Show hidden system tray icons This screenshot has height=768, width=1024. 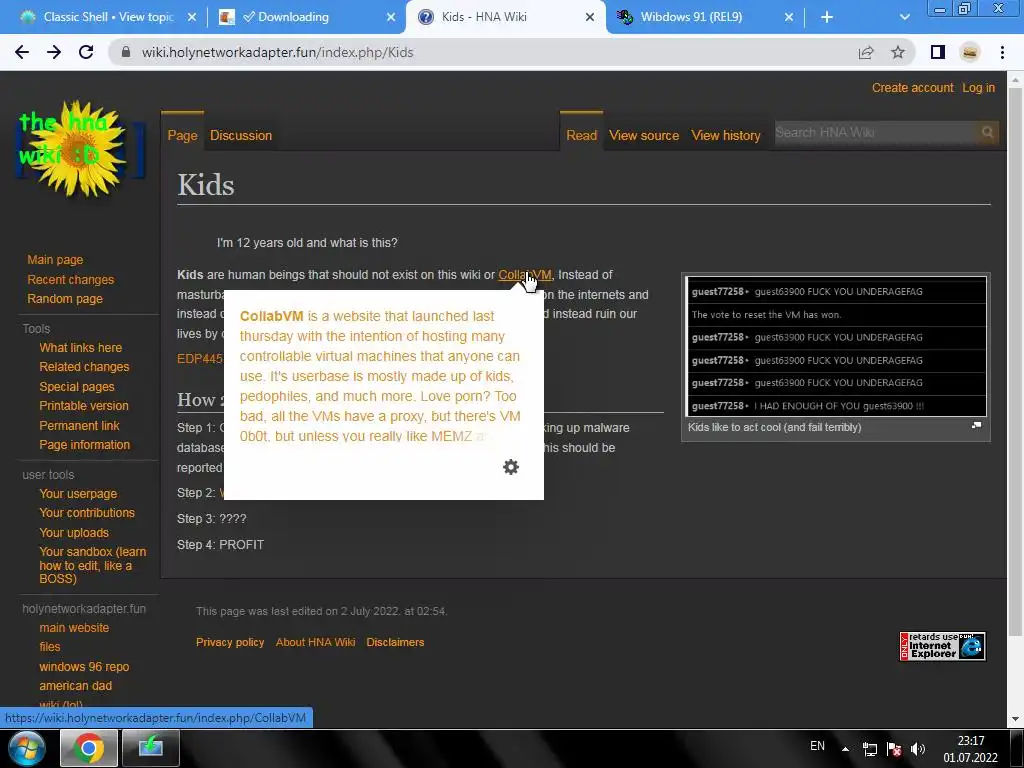coord(845,749)
